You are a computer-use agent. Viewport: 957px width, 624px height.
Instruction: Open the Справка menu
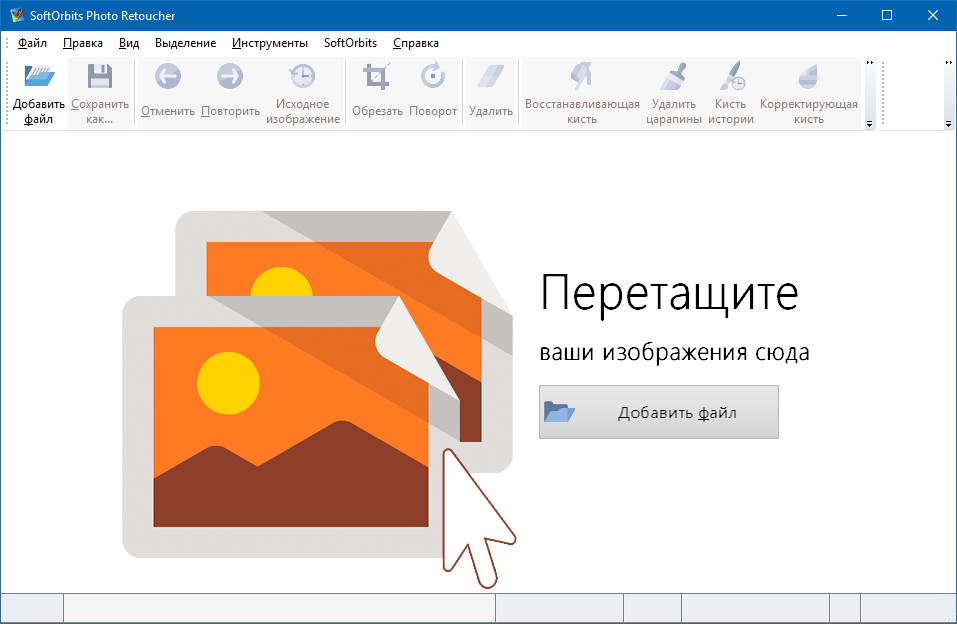pyautogui.click(x=415, y=43)
